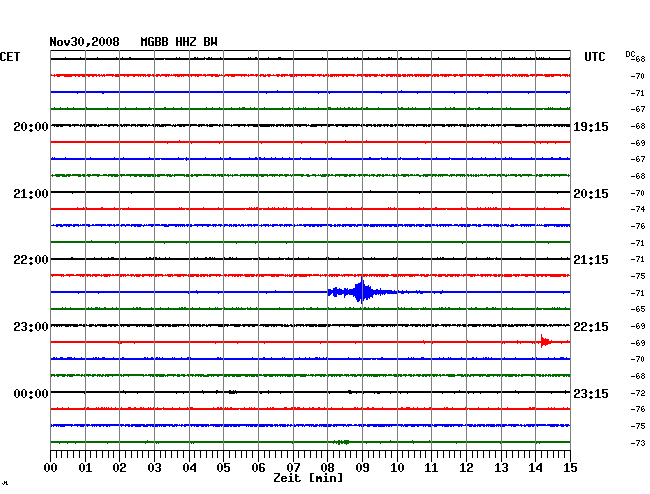Click the 22:15 UTC time label
650x494 pixels.
tap(591, 327)
